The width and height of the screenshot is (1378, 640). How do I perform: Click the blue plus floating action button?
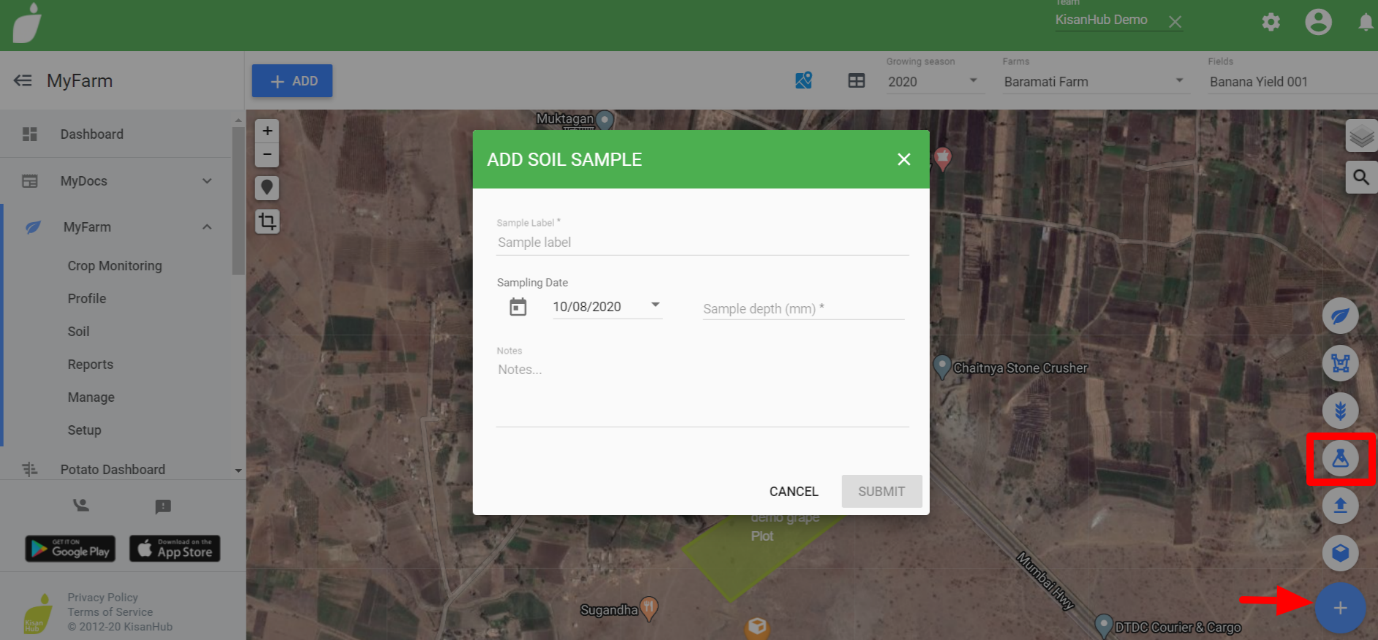coord(1340,608)
